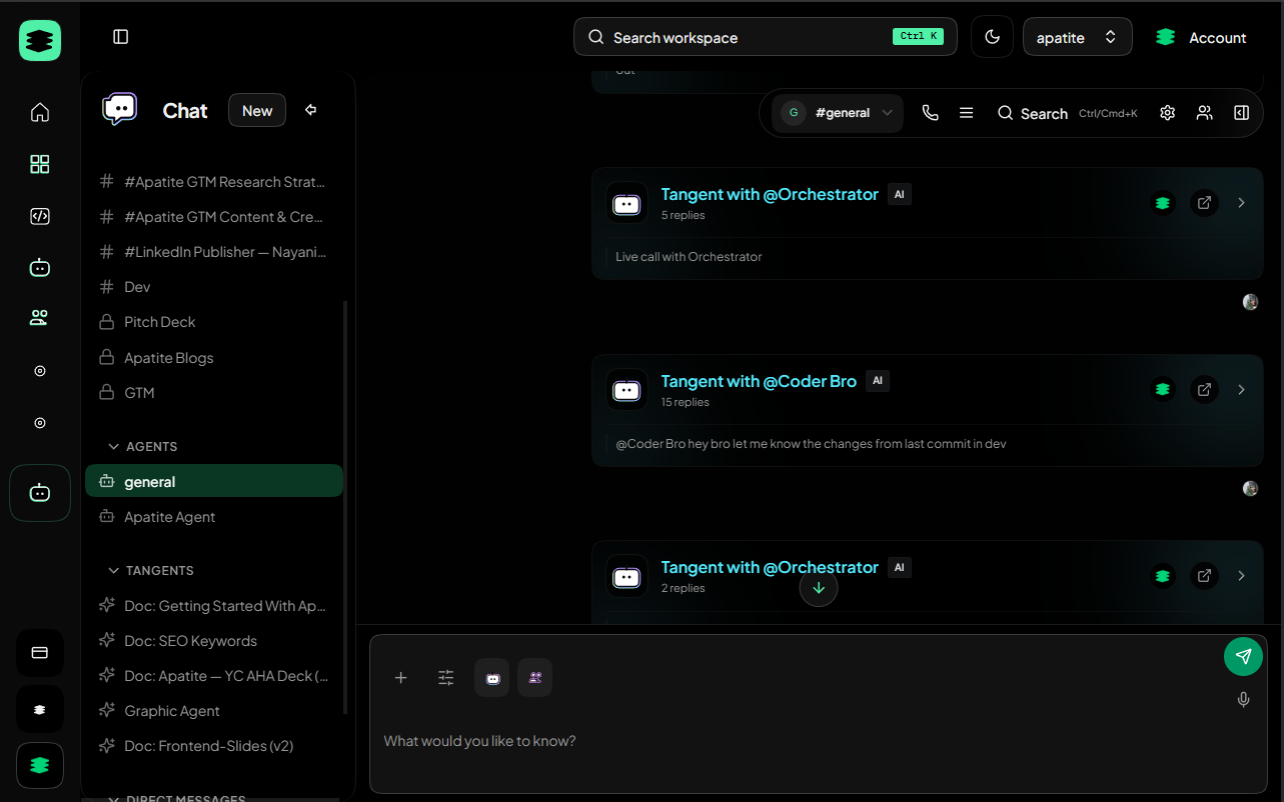Start a New chat

[257, 110]
